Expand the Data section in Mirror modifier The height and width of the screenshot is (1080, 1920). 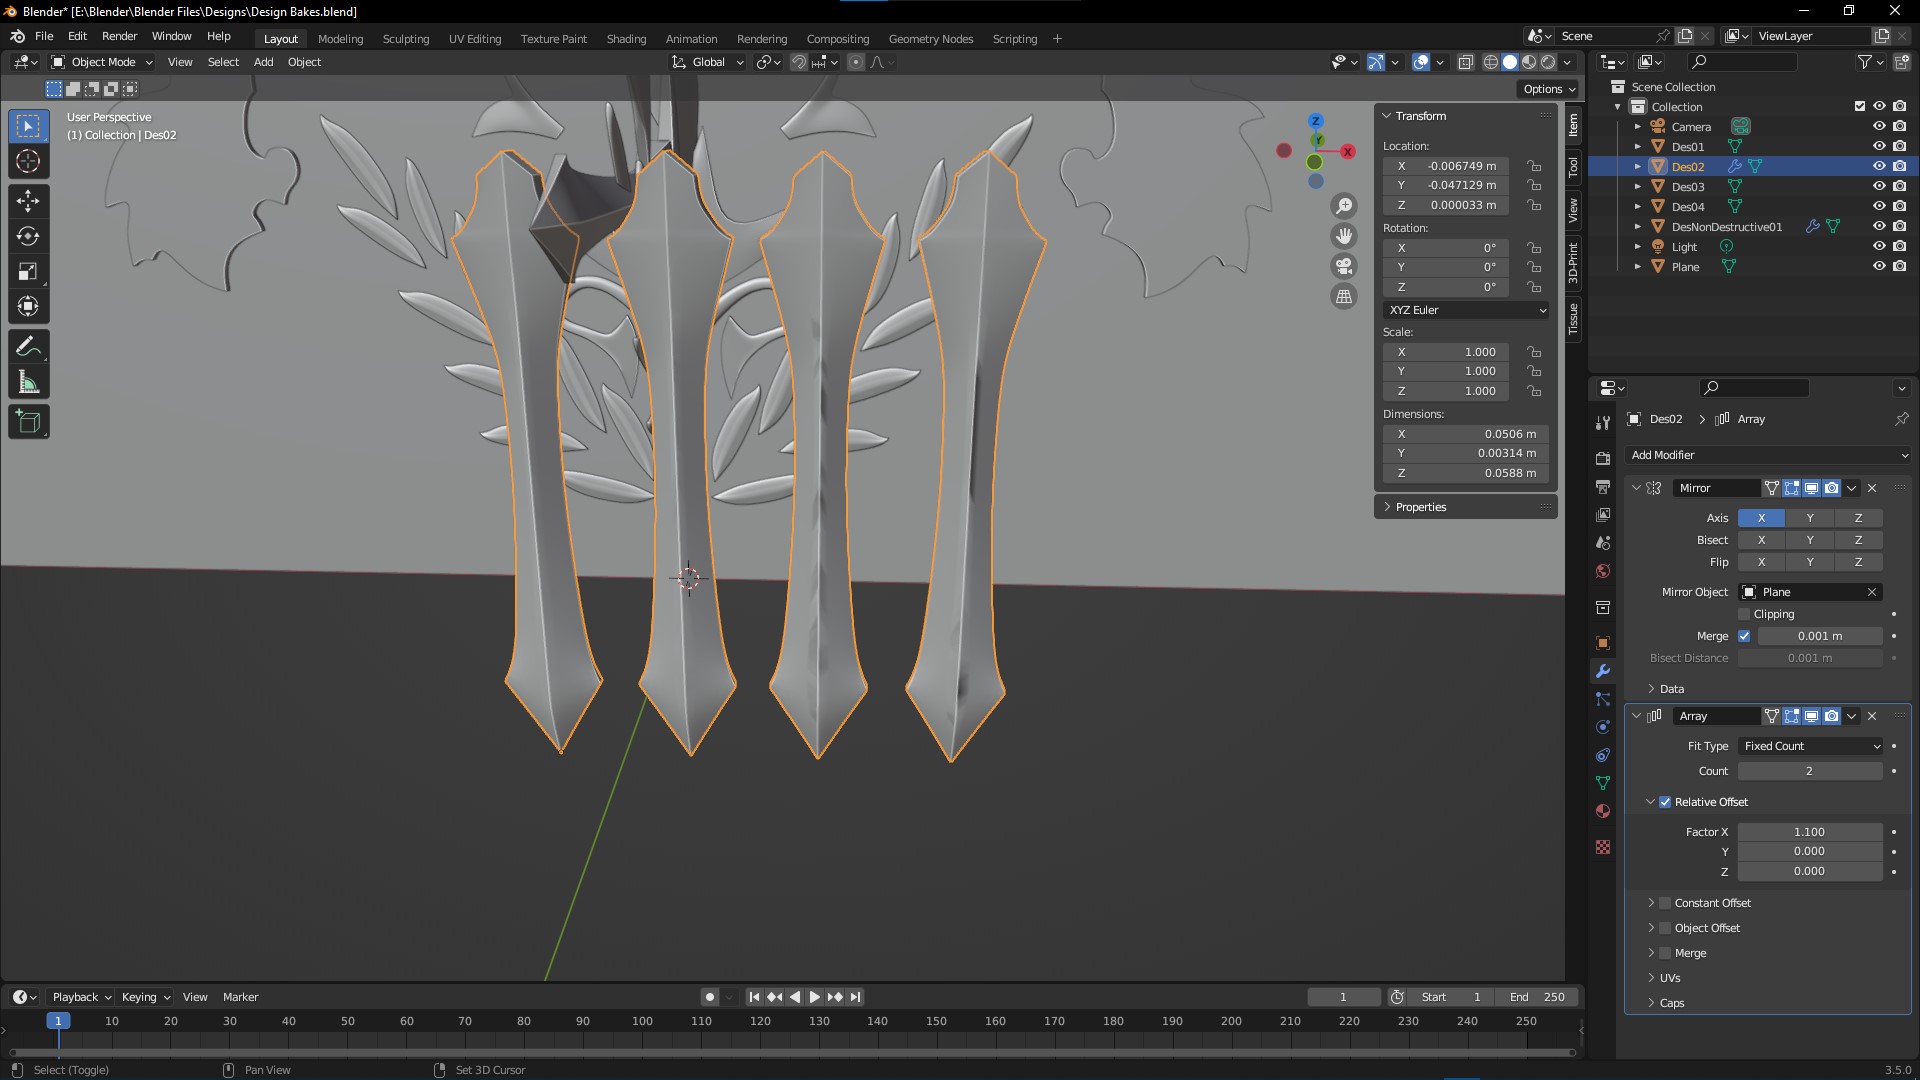click(x=1671, y=689)
